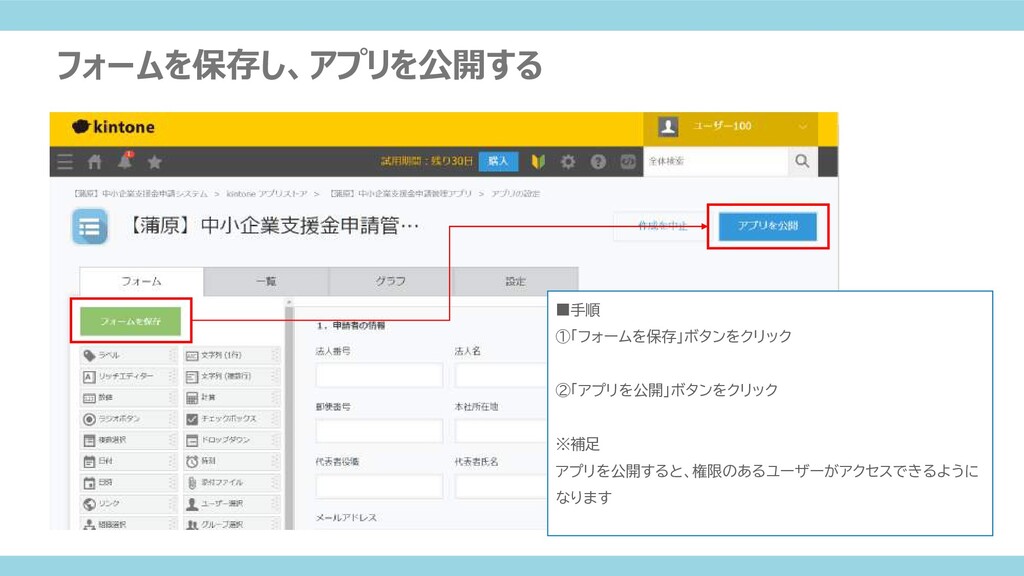Select the 組織選択 field item
The image size is (1024, 576).
coord(128,523)
